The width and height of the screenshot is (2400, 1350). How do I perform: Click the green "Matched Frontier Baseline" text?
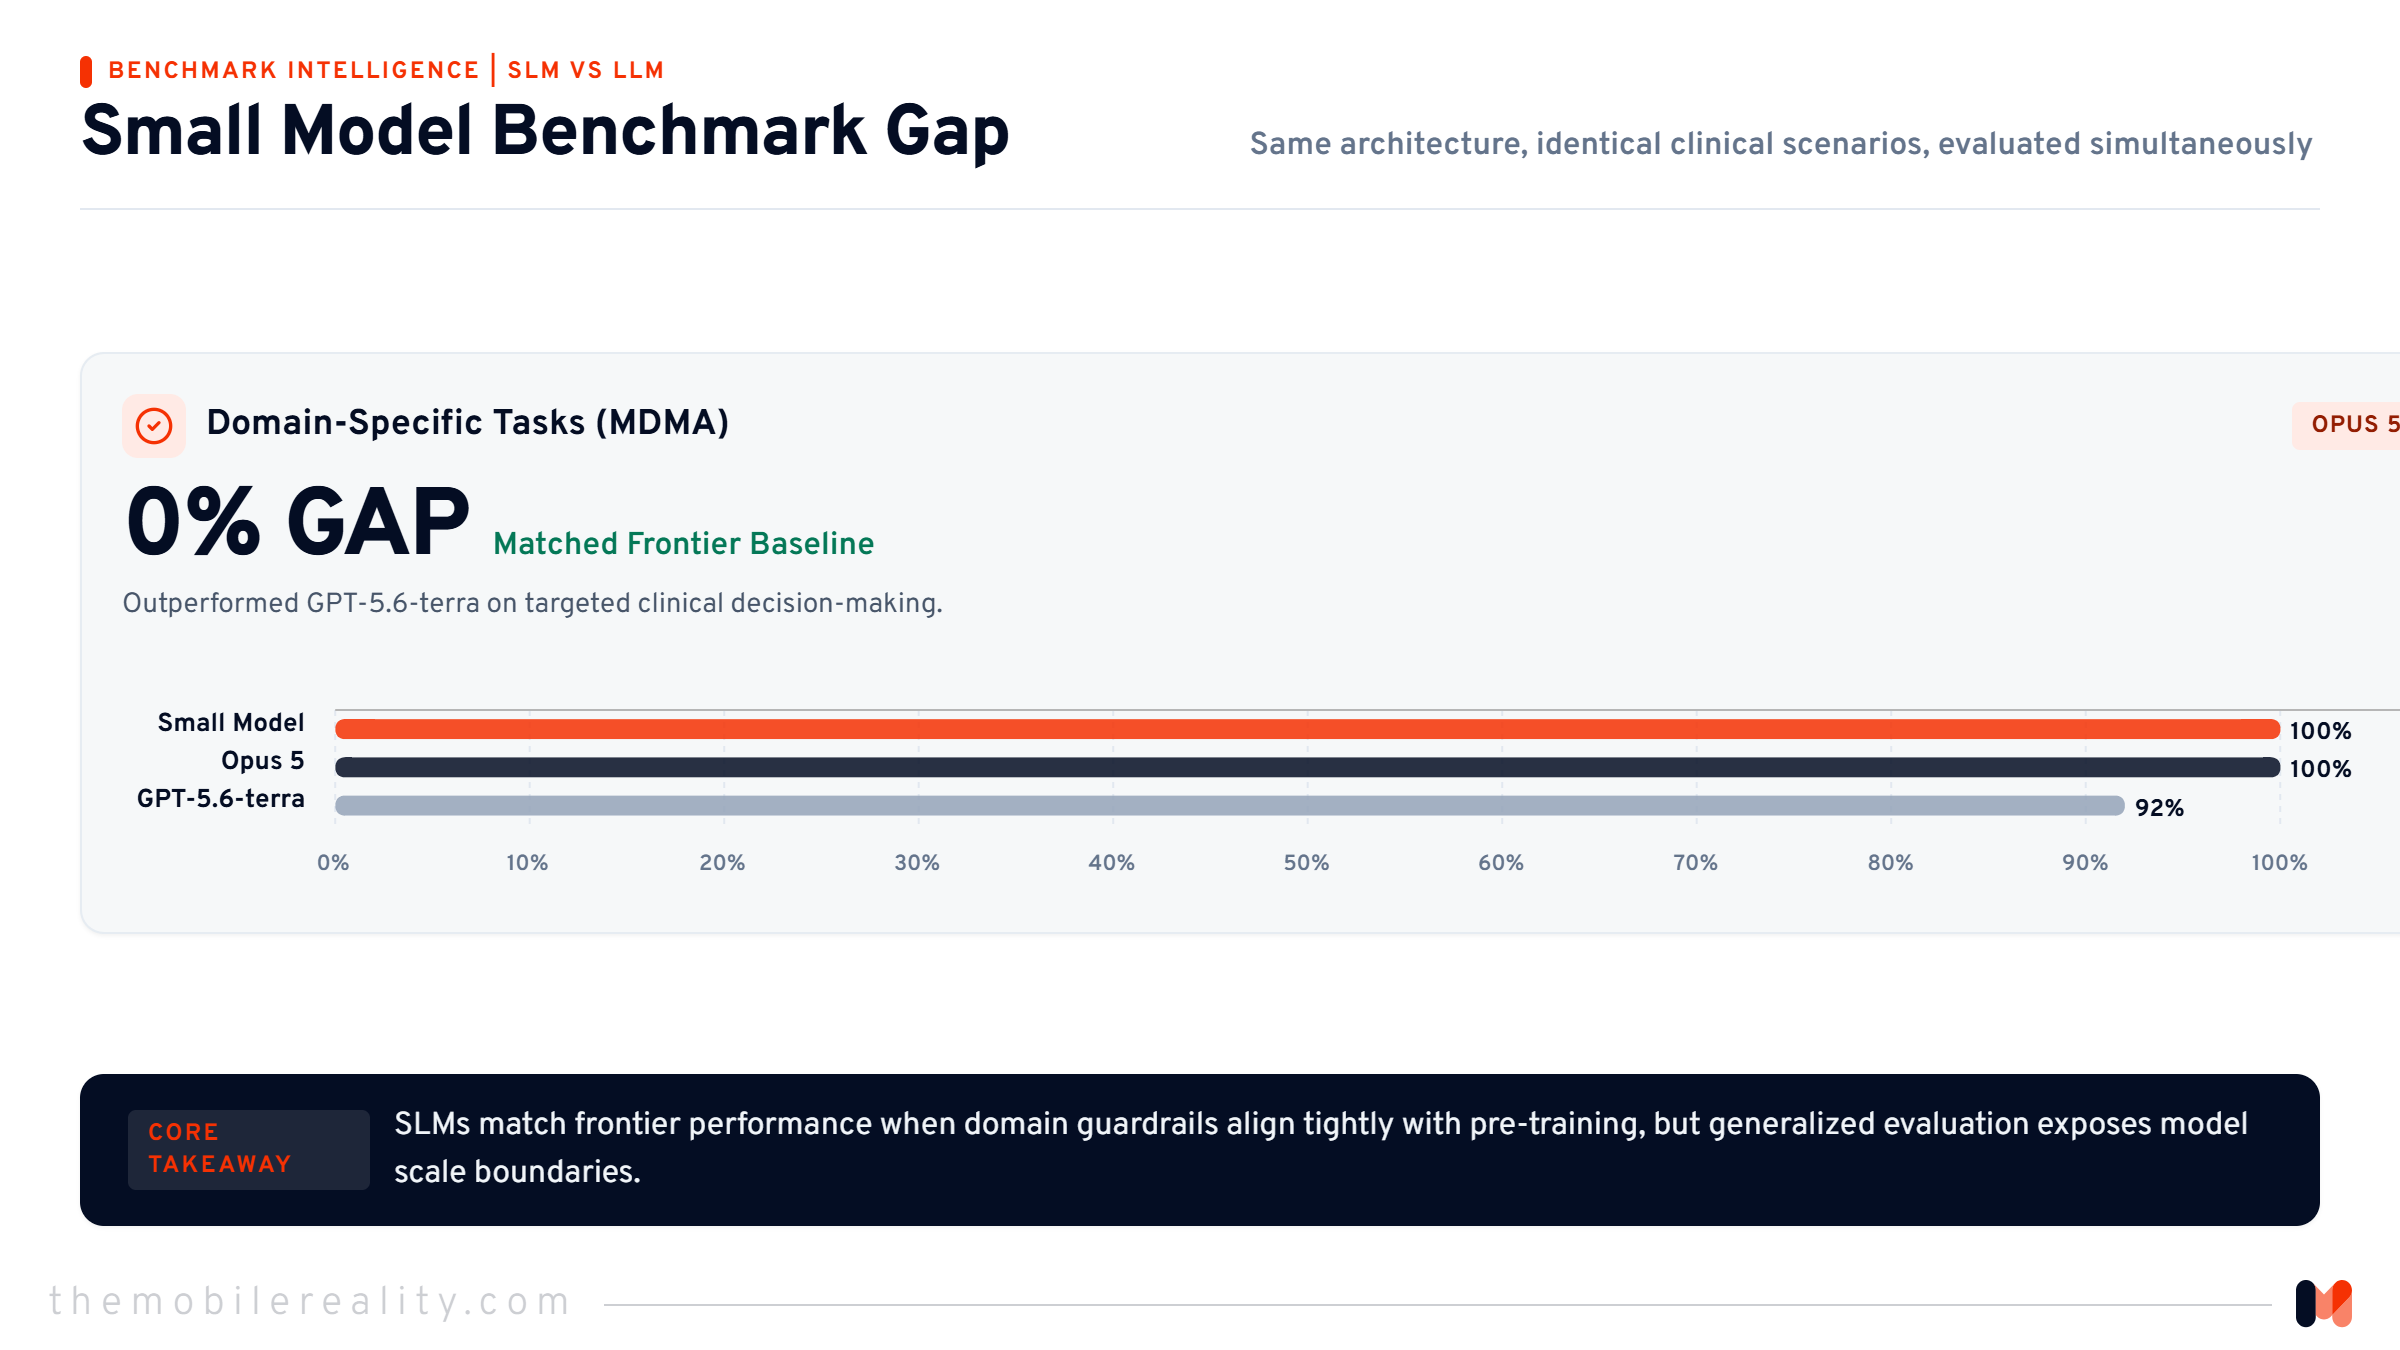pyautogui.click(x=684, y=543)
